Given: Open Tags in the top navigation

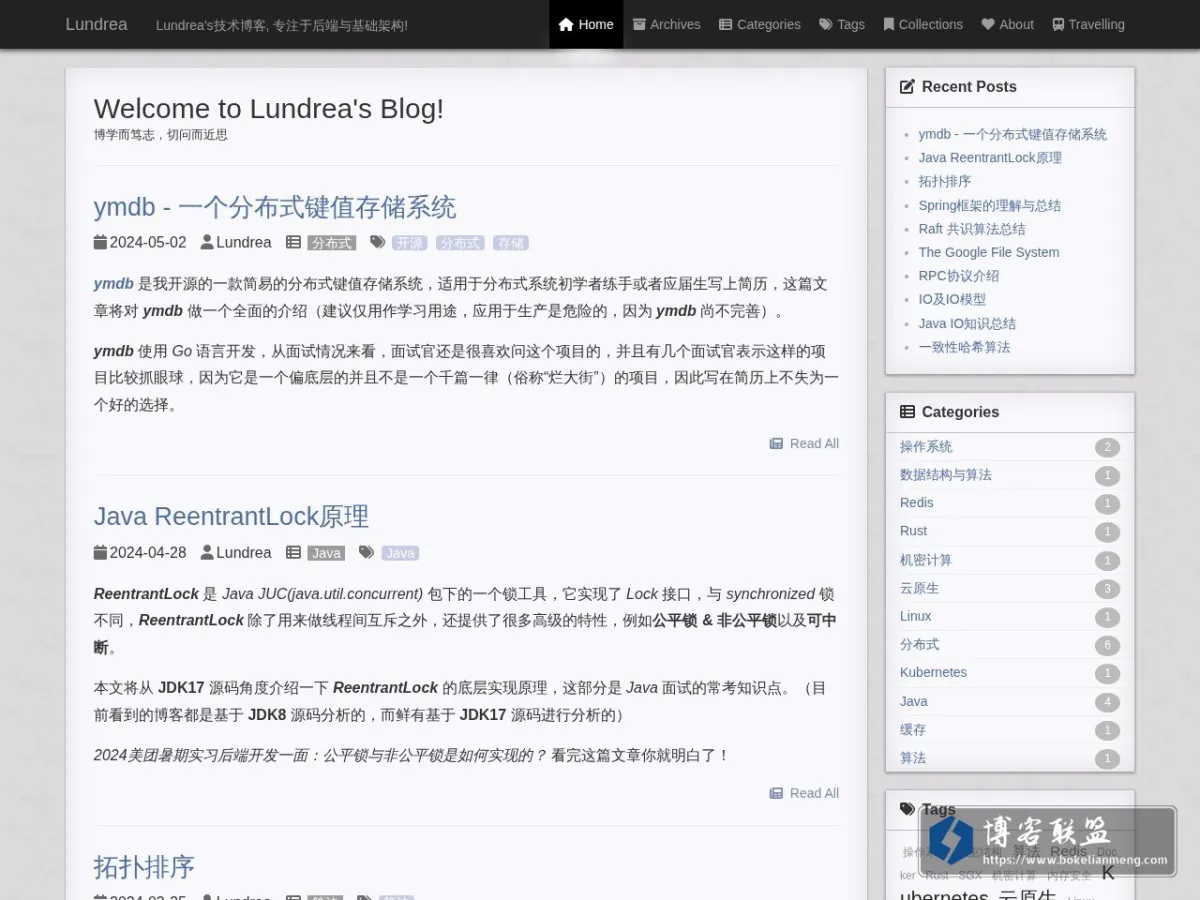Looking at the screenshot, I should point(842,24).
